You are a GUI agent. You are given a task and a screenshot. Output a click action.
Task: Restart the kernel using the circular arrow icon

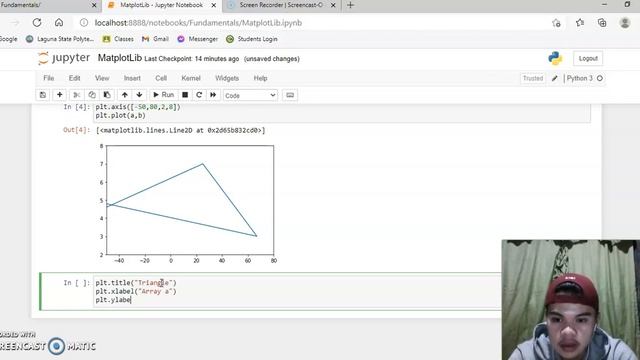tap(199, 95)
